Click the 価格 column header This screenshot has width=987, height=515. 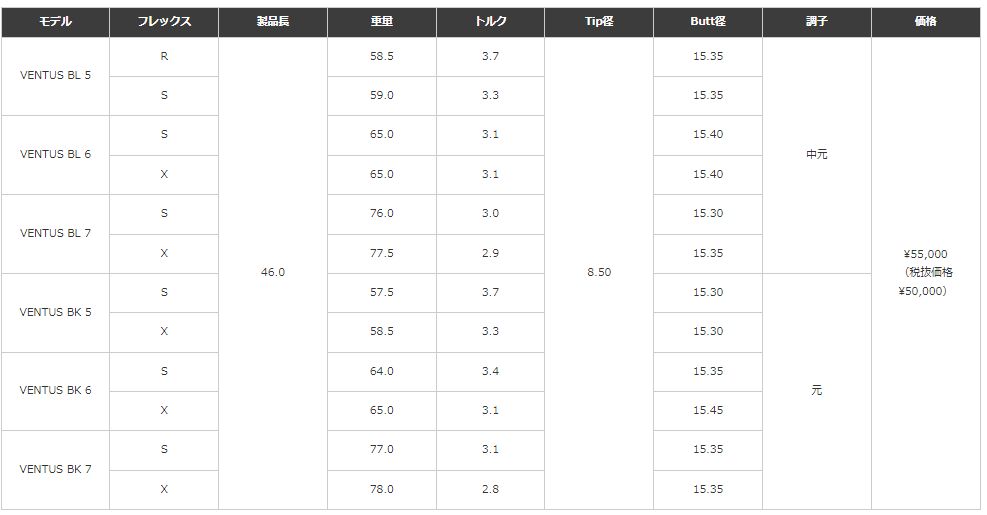(925, 21)
